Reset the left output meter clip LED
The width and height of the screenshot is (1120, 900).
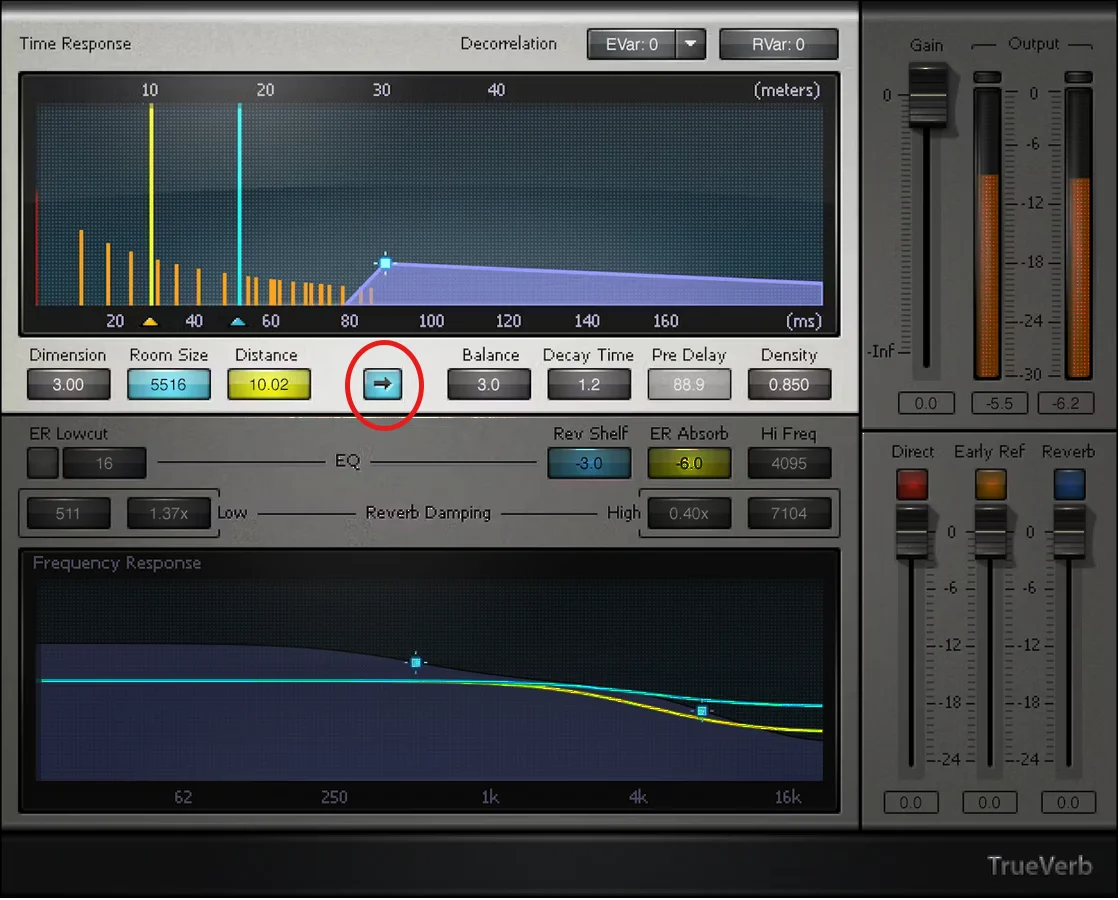click(x=987, y=76)
